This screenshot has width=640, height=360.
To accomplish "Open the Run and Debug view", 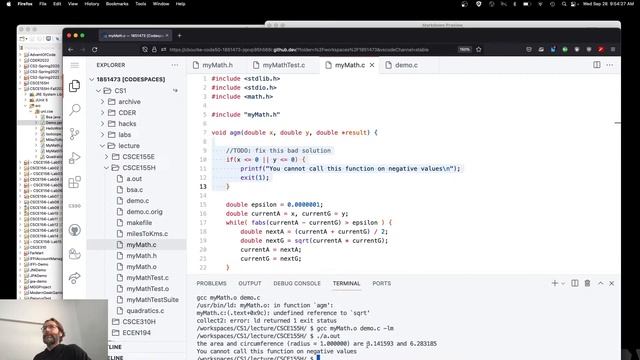I will pyautogui.click(x=74, y=158).
